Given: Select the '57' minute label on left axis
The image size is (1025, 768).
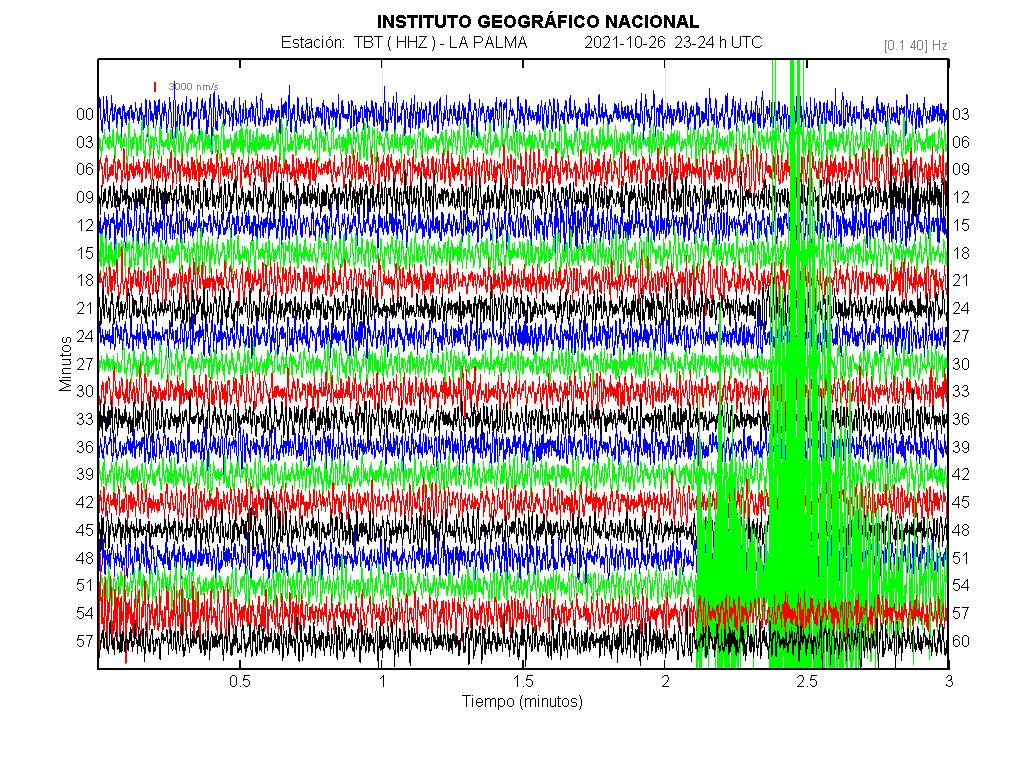Looking at the screenshot, I should click(85, 641).
